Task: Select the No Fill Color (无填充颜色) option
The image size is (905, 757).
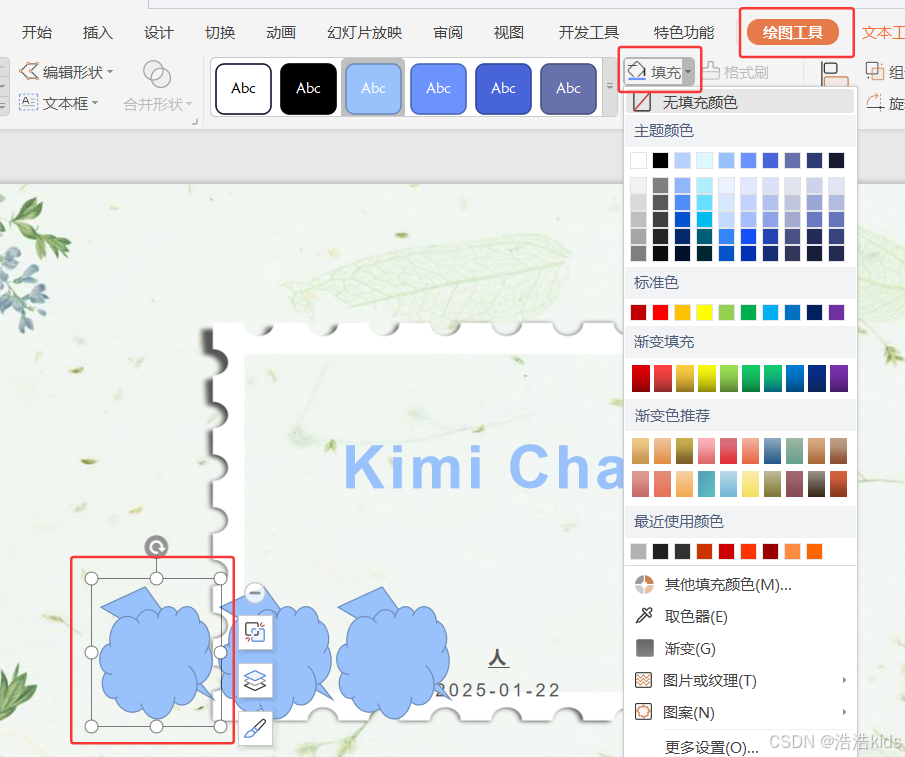Action: [740, 102]
